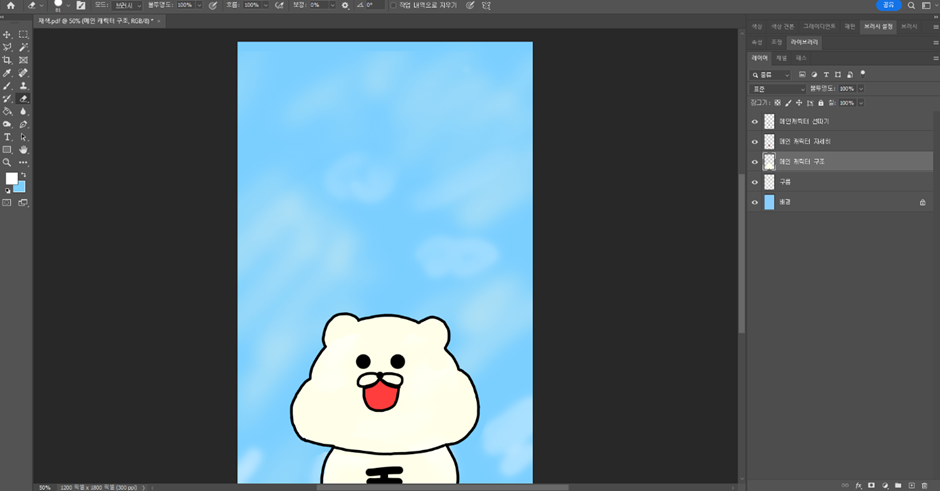The image size is (940, 491).
Task: Open the layer opacity dropdown in Layers panel
Action: pyautogui.click(x=861, y=89)
